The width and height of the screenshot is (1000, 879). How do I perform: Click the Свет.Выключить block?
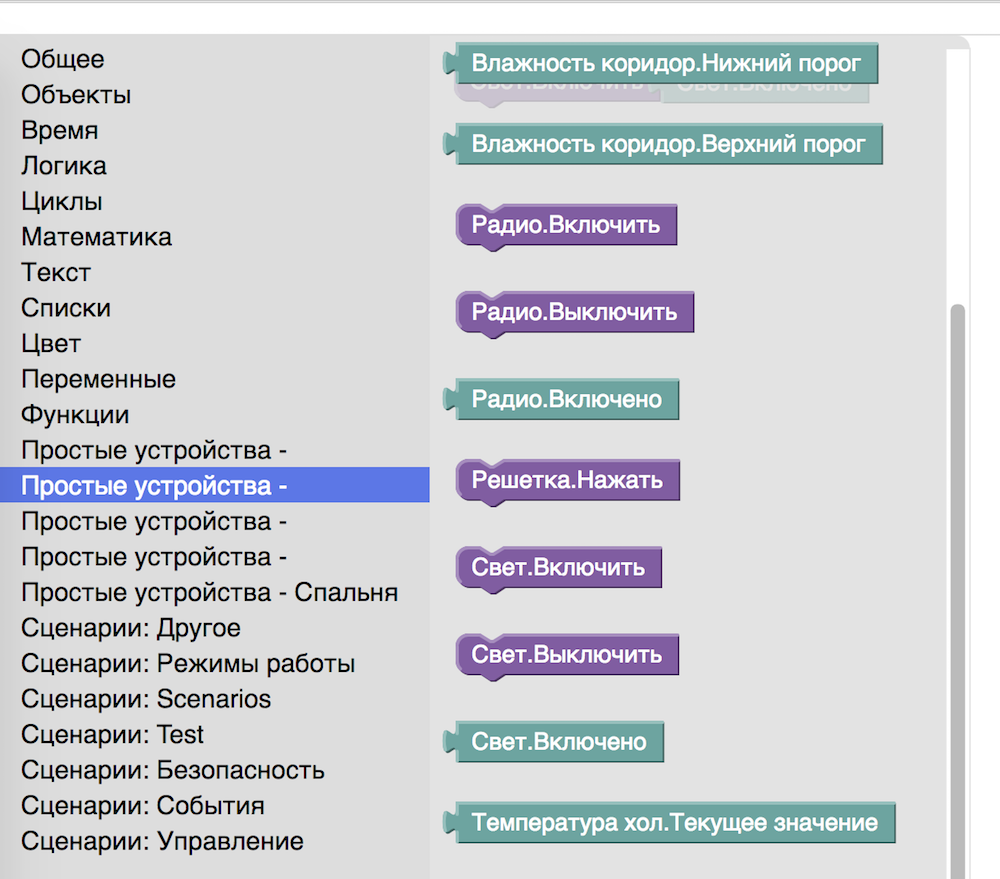point(567,655)
